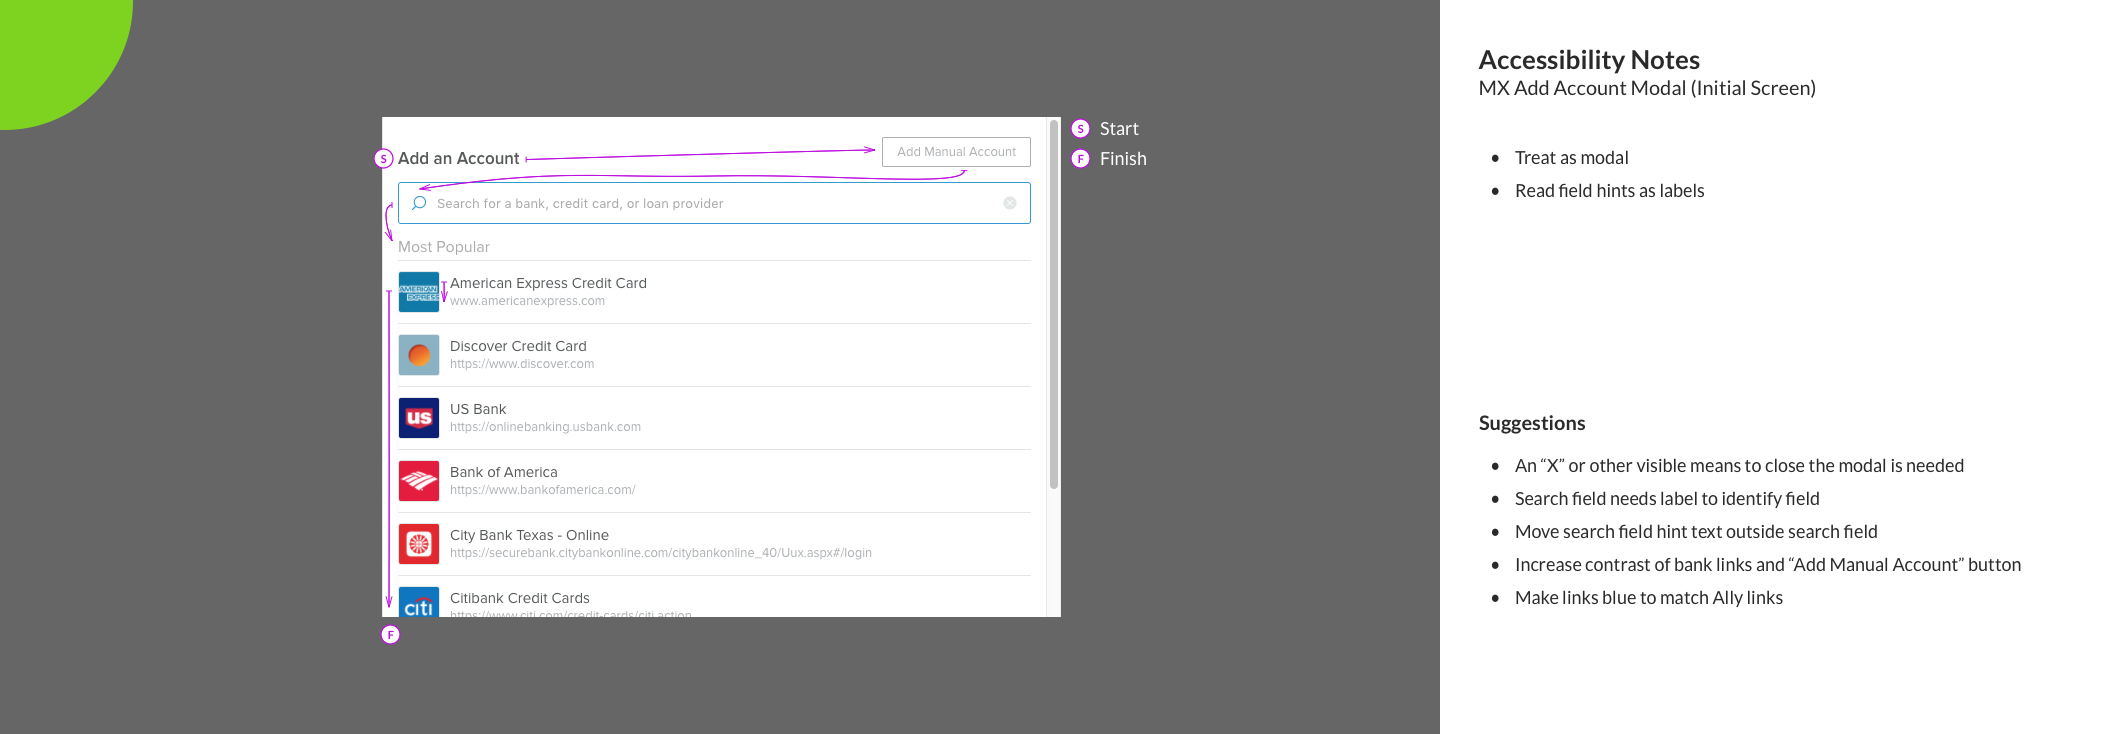Pick Citibank Credit Cards entry
The width and height of the screenshot is (2110, 734).
[x=520, y=598]
